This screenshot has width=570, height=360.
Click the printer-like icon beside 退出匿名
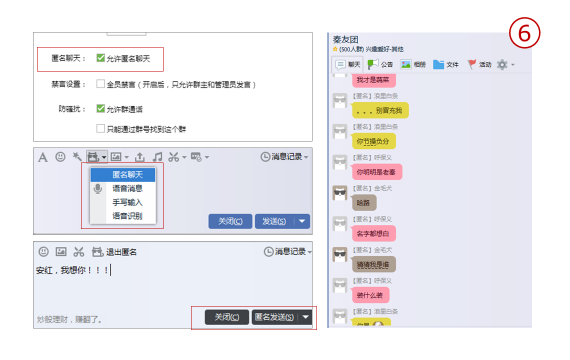pos(98,252)
